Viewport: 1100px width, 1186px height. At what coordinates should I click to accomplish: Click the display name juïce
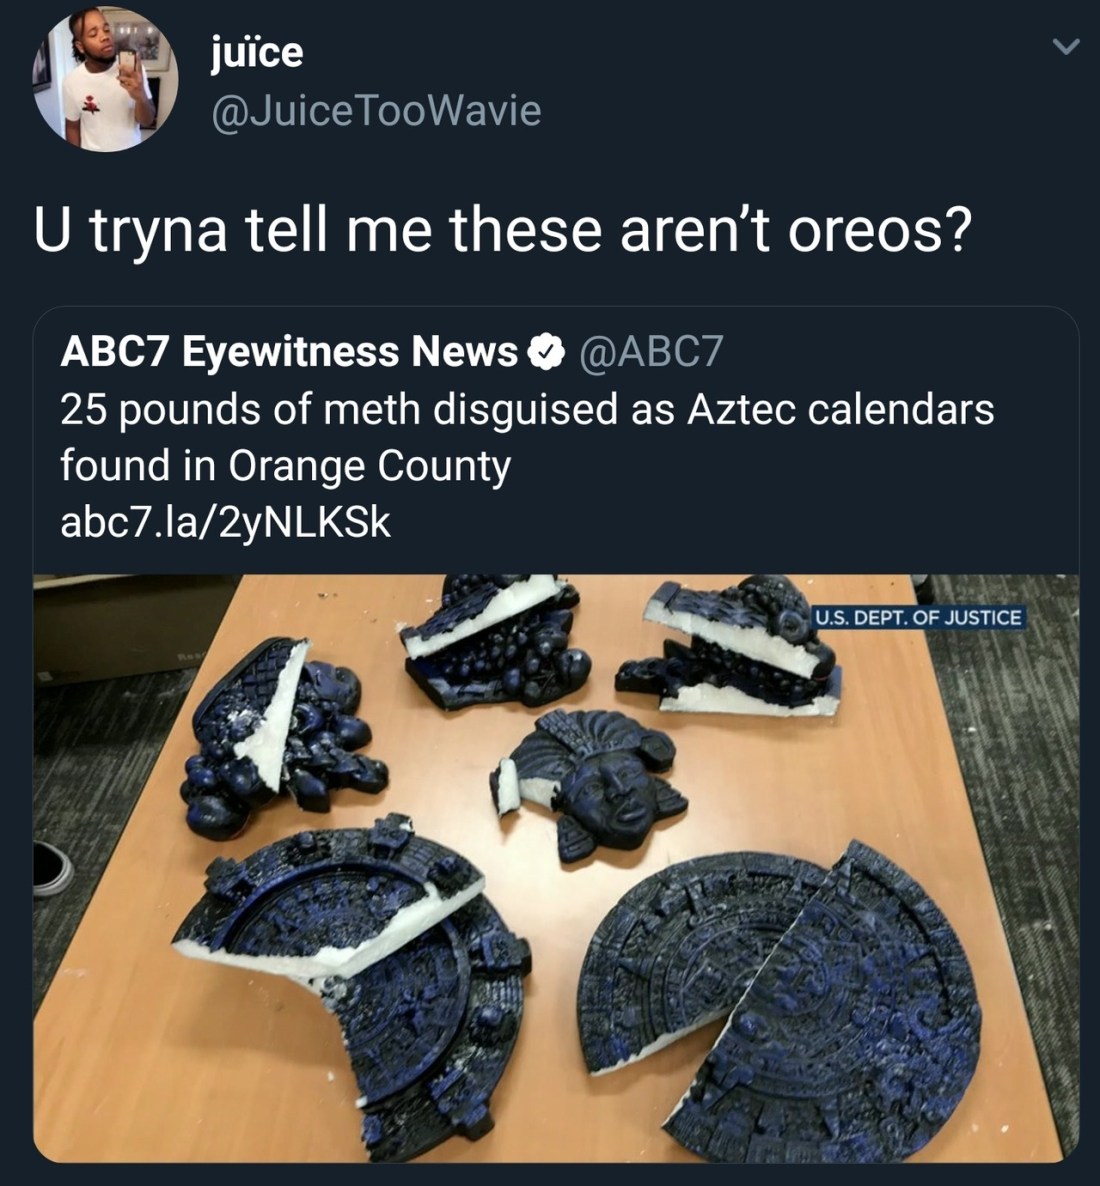(256, 54)
